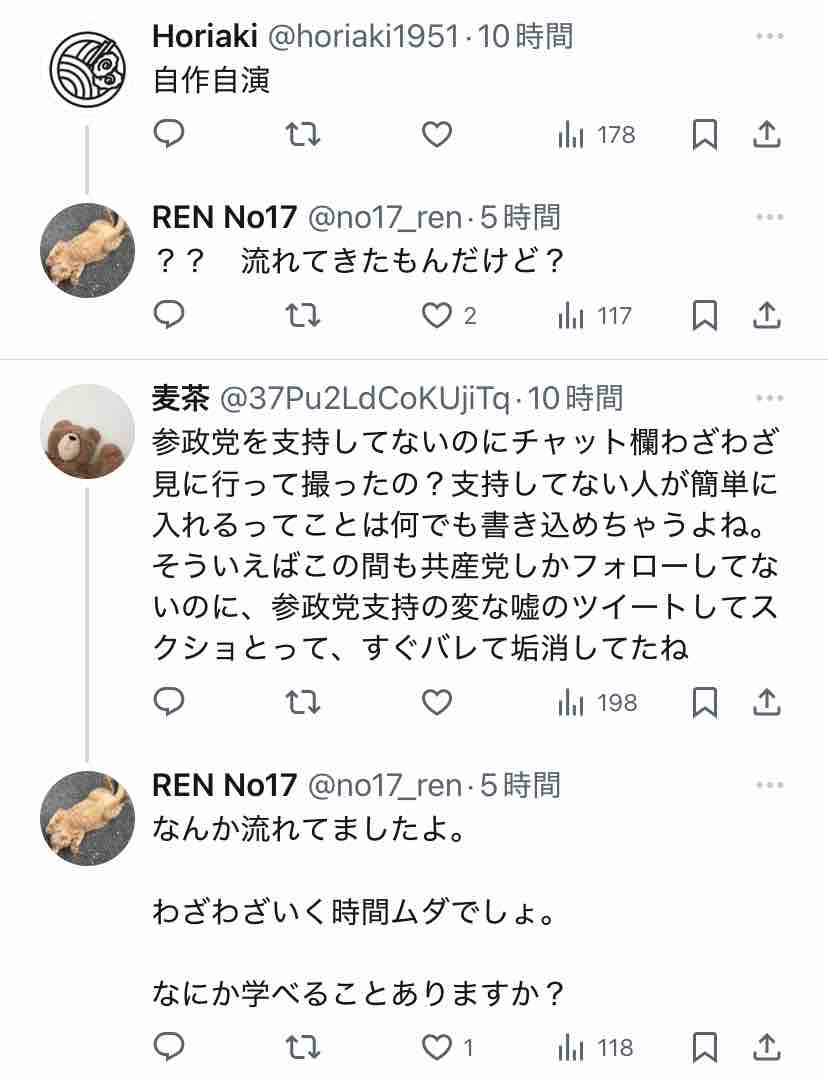828x1084 pixels.
Task: Open more options on last REN No17 reply
Action: (x=769, y=785)
